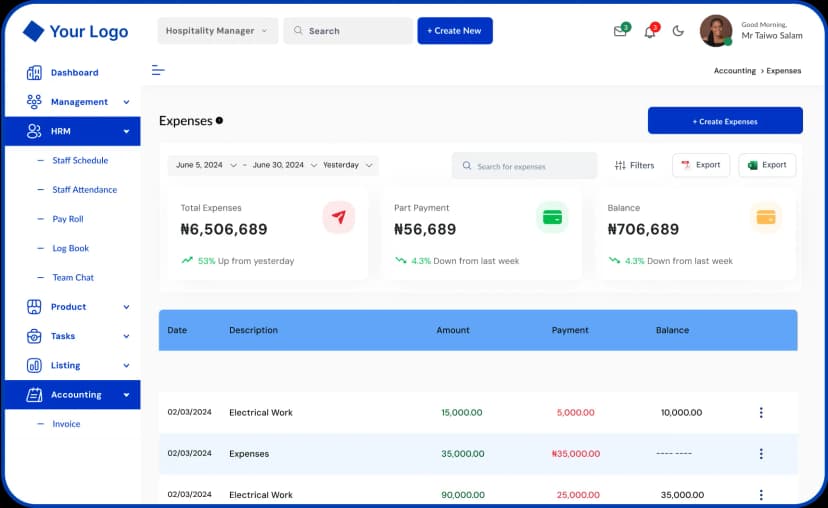Open row menu for 90,000.00 Electrical Work
The image size is (828, 508).
pos(761,495)
